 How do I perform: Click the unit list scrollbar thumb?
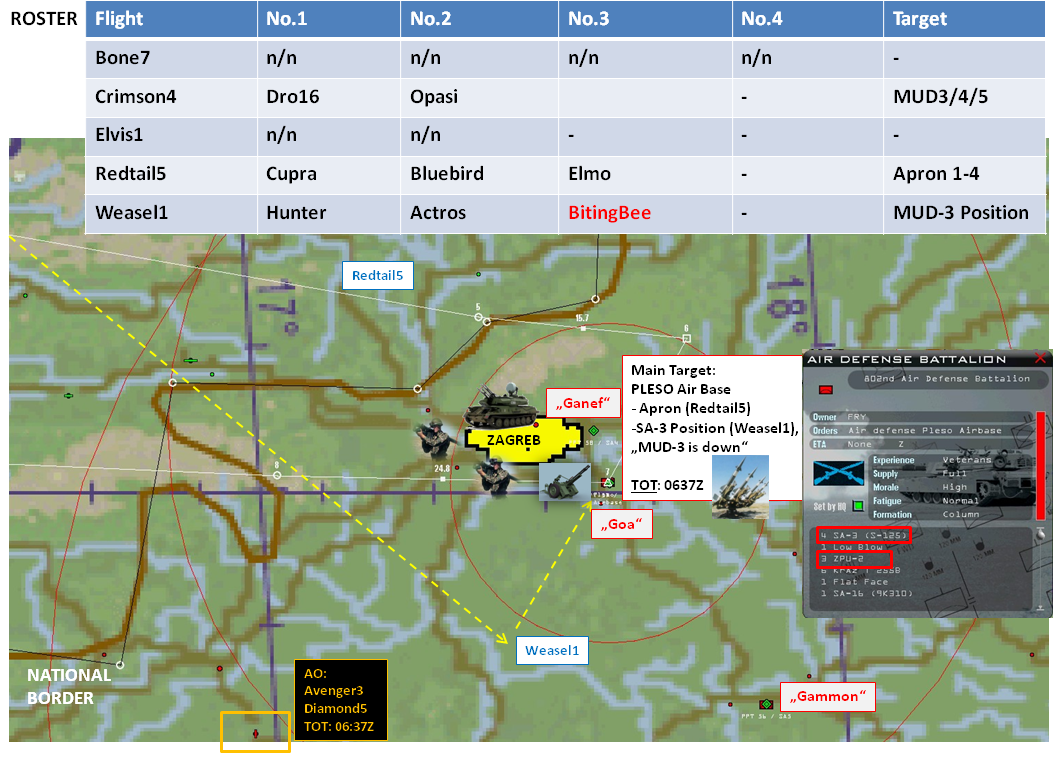(x=1040, y=533)
